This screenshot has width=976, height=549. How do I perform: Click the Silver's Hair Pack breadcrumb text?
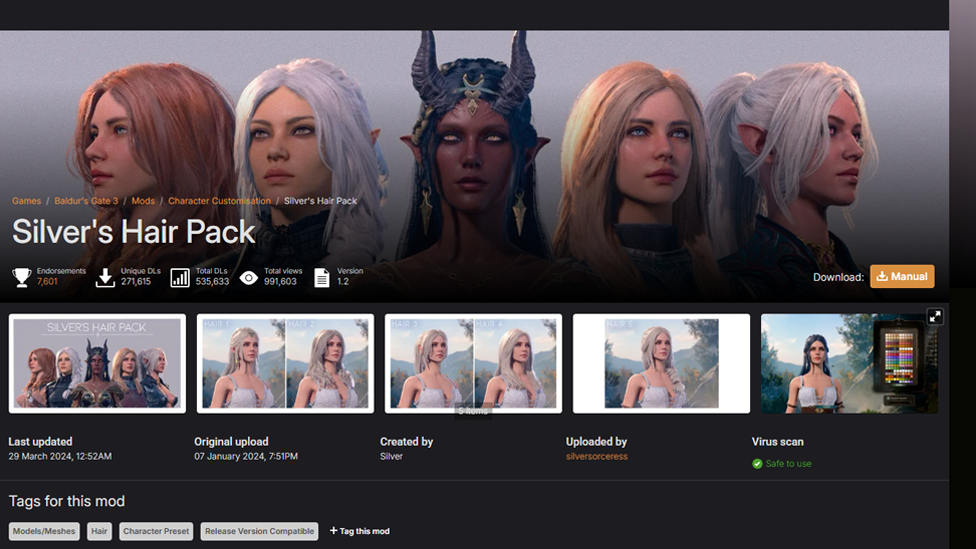(x=321, y=200)
